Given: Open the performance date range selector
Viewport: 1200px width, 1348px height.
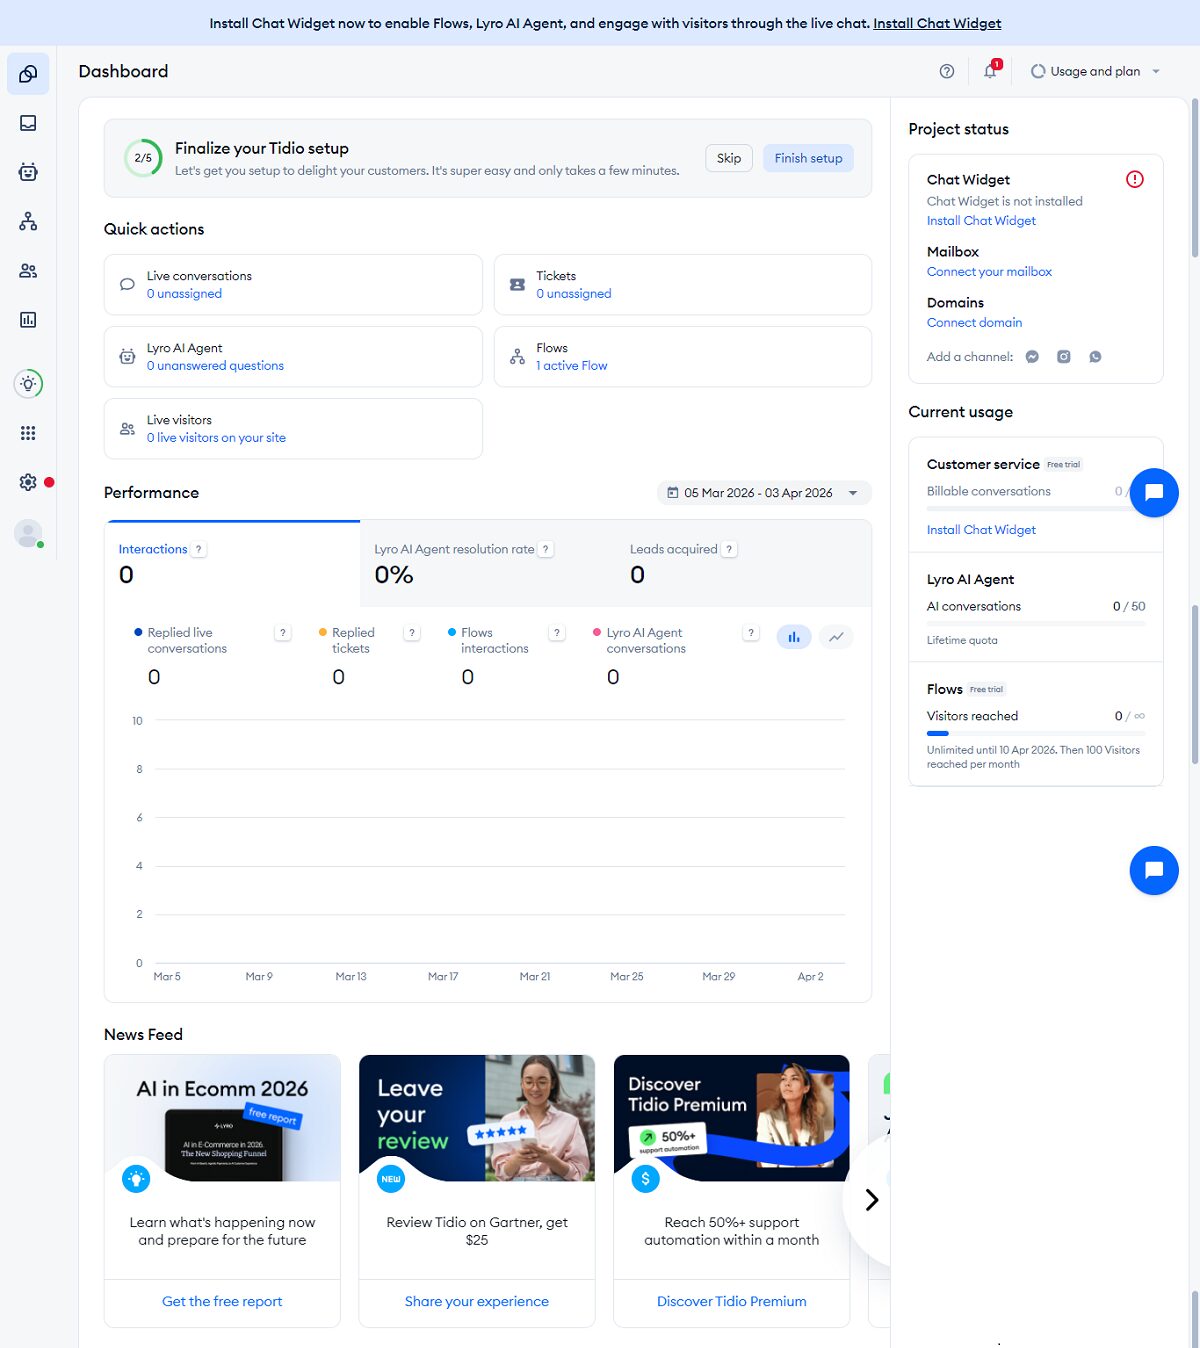Looking at the screenshot, I should 763,492.
